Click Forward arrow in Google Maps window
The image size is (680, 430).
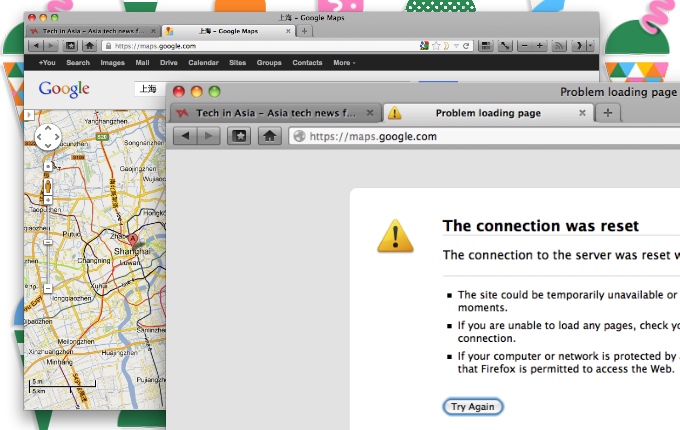pyautogui.click(x=51, y=46)
